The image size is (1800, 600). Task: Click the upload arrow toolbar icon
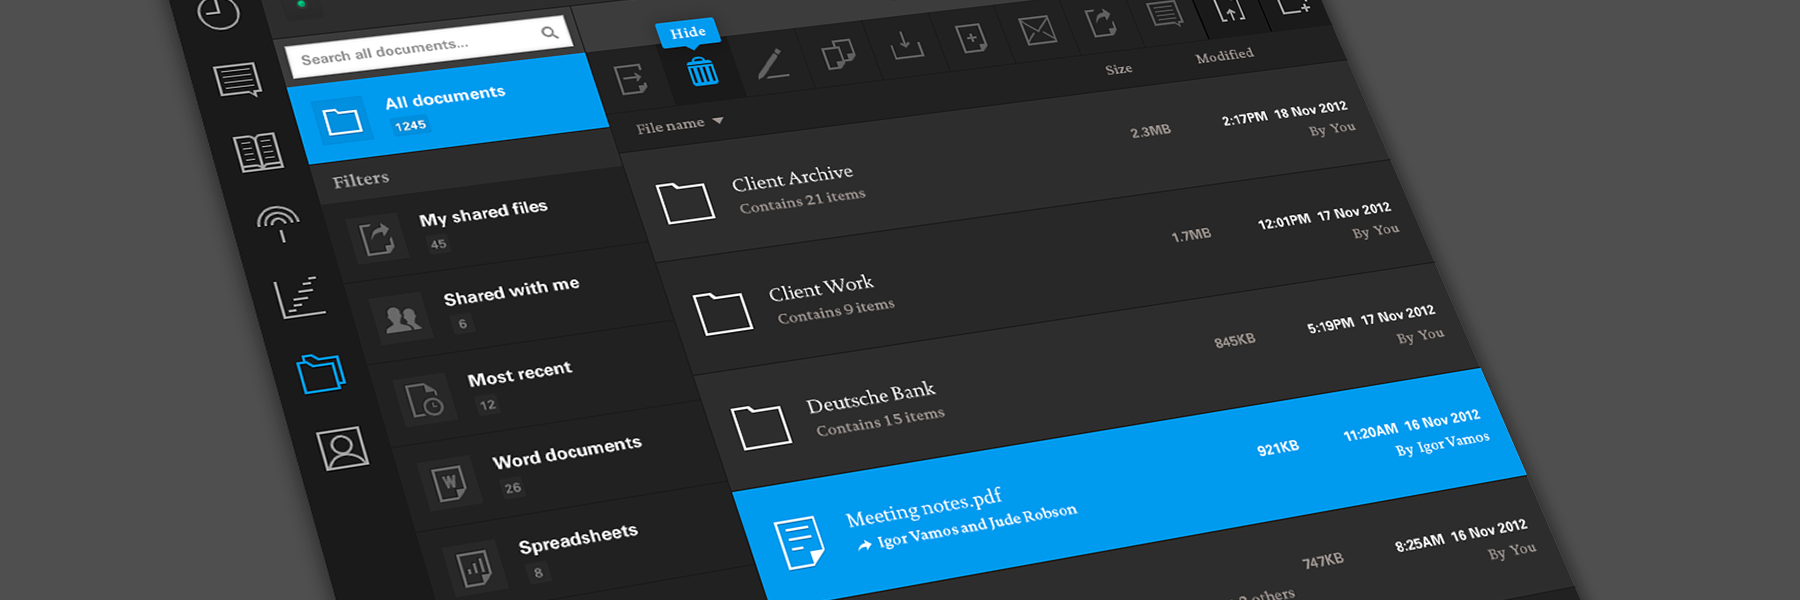pos(1229,9)
